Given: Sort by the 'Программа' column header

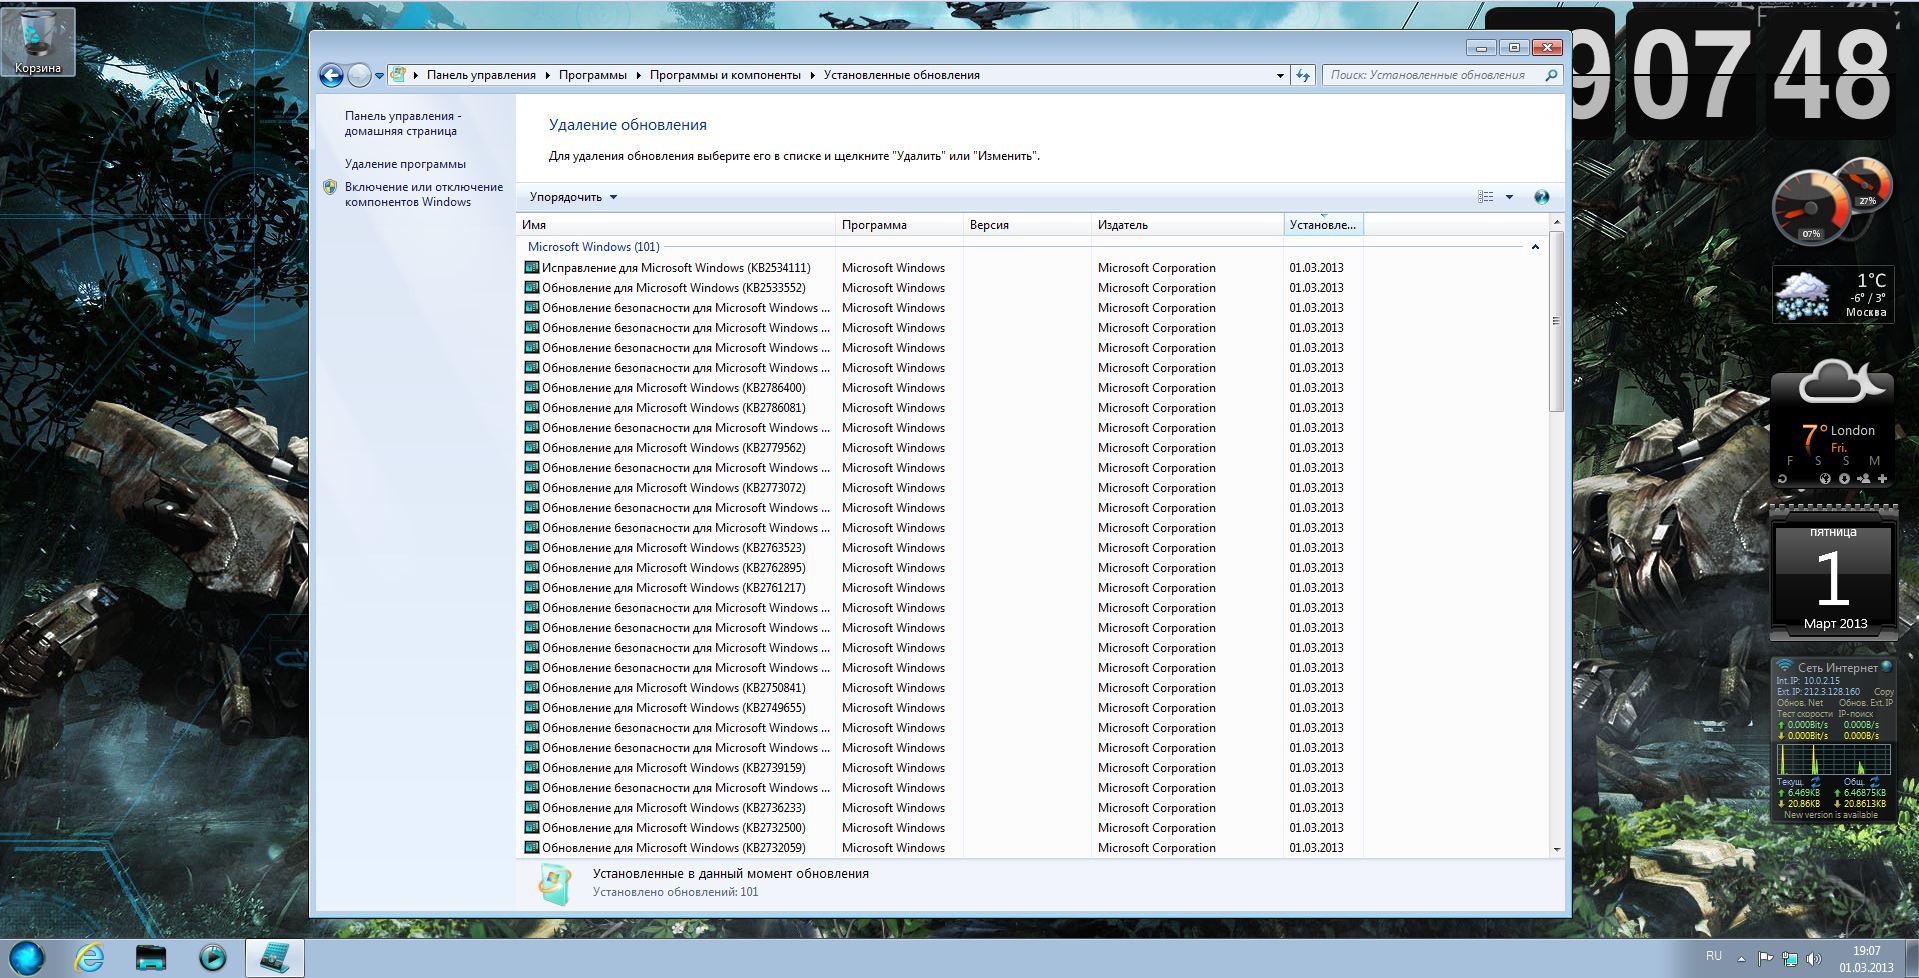Looking at the screenshot, I should point(899,225).
